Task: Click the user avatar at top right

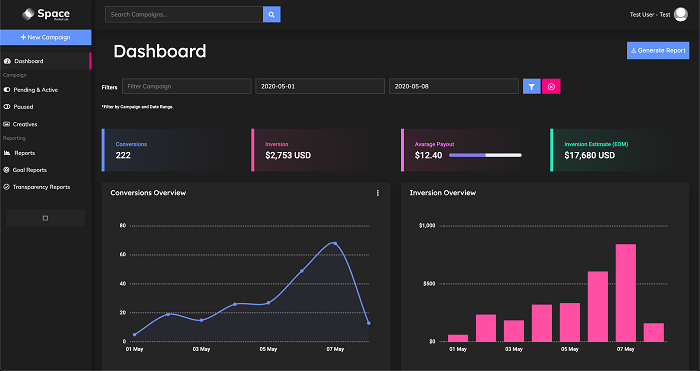Action: click(x=680, y=14)
